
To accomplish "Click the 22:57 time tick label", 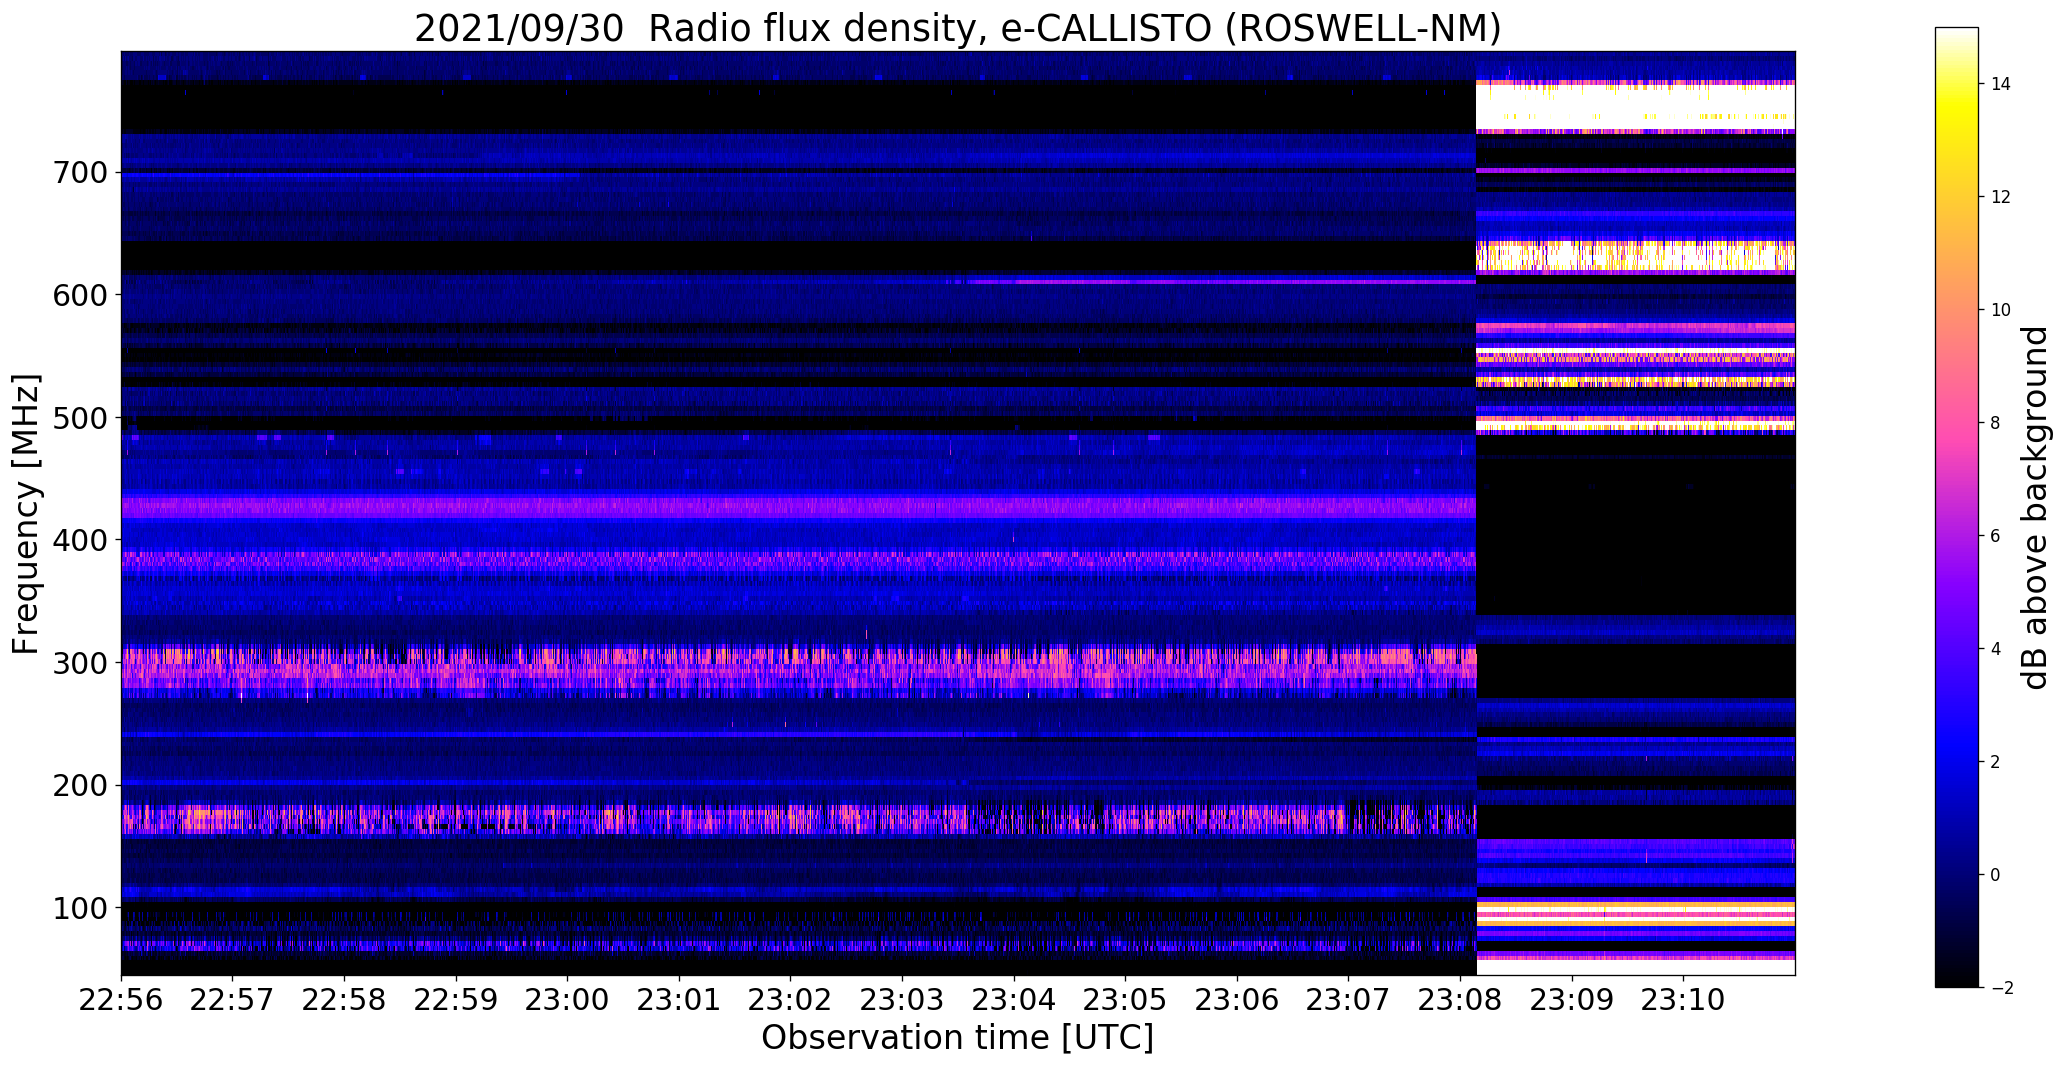I will (233, 1000).
